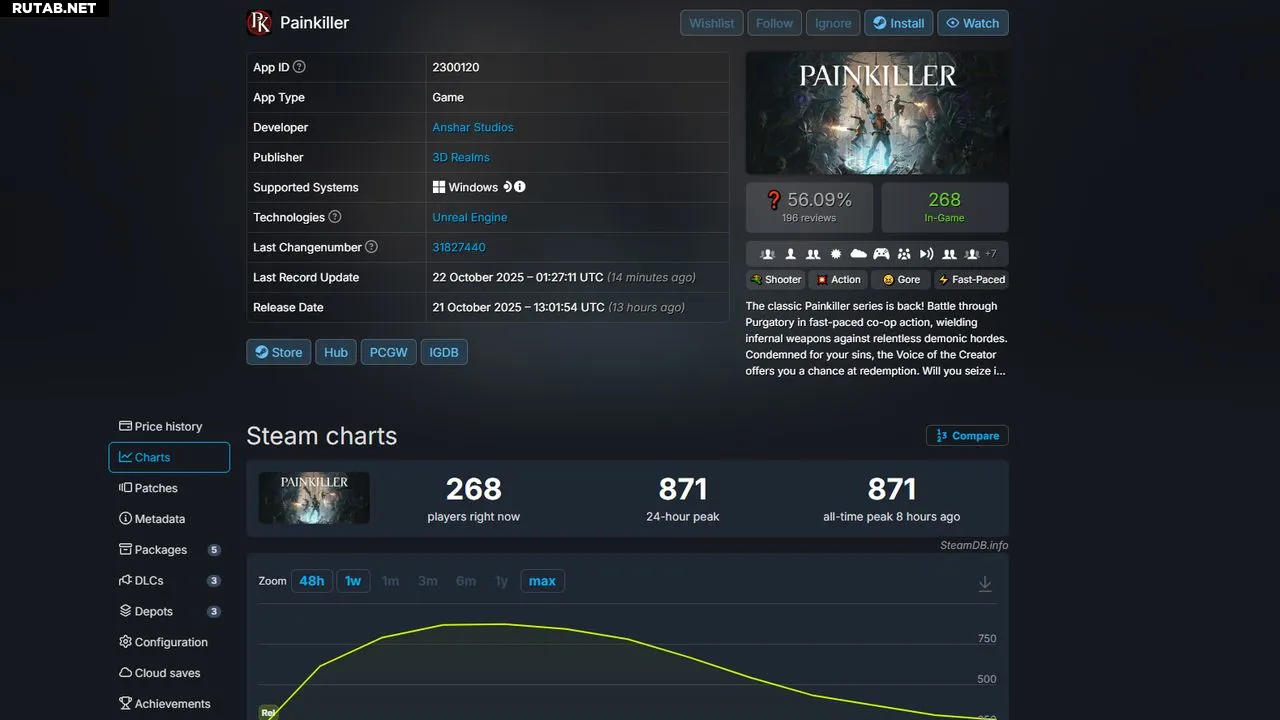This screenshot has width=1280, height=720.
Task: Click the Steam Cloud icon
Action: click(x=858, y=254)
